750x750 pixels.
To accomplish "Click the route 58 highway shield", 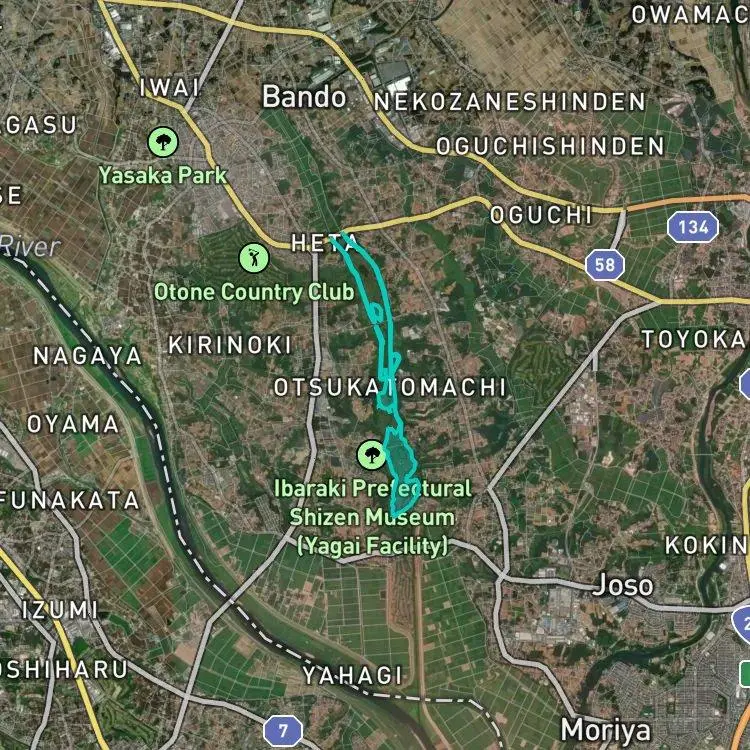I will coord(605,265).
